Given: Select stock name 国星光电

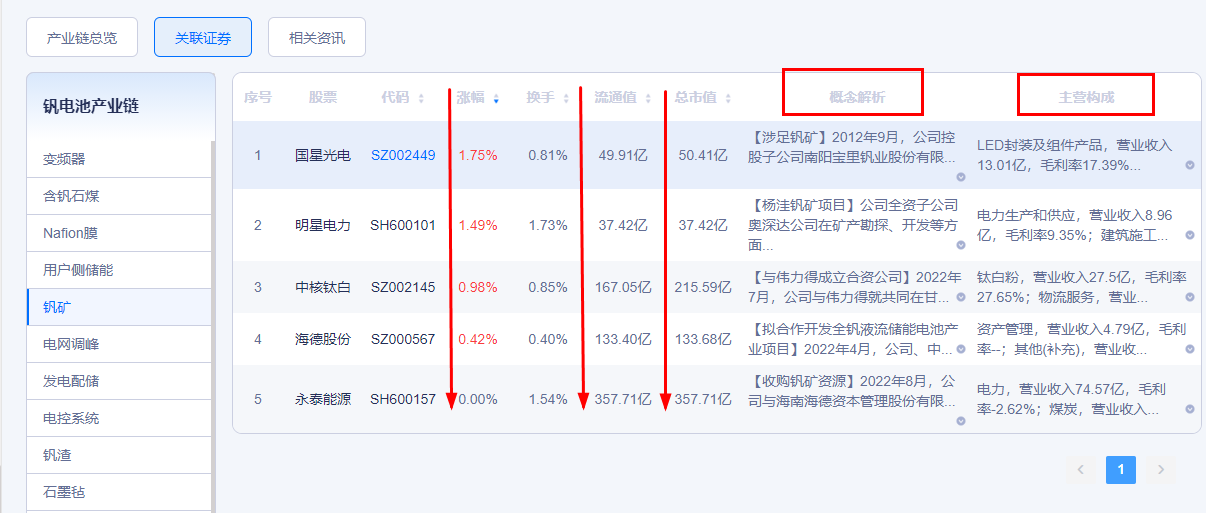Looking at the screenshot, I should coord(323,155).
